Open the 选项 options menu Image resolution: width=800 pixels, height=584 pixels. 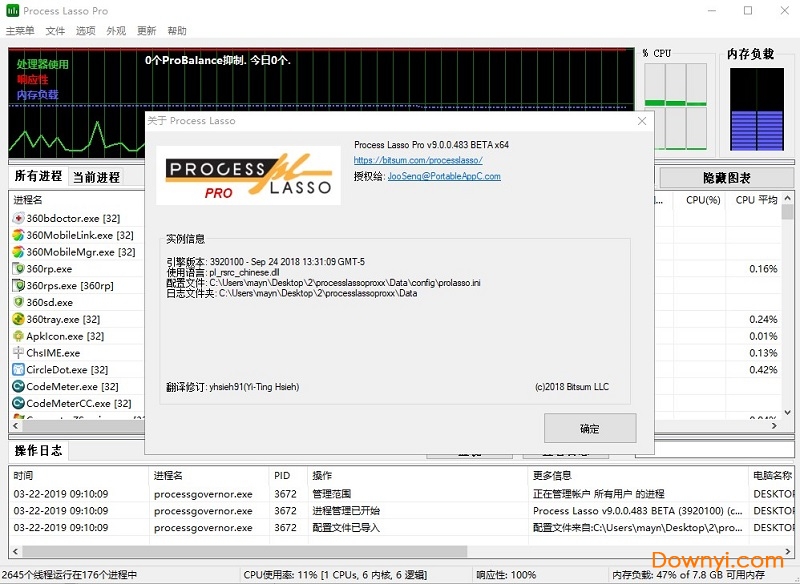point(85,31)
